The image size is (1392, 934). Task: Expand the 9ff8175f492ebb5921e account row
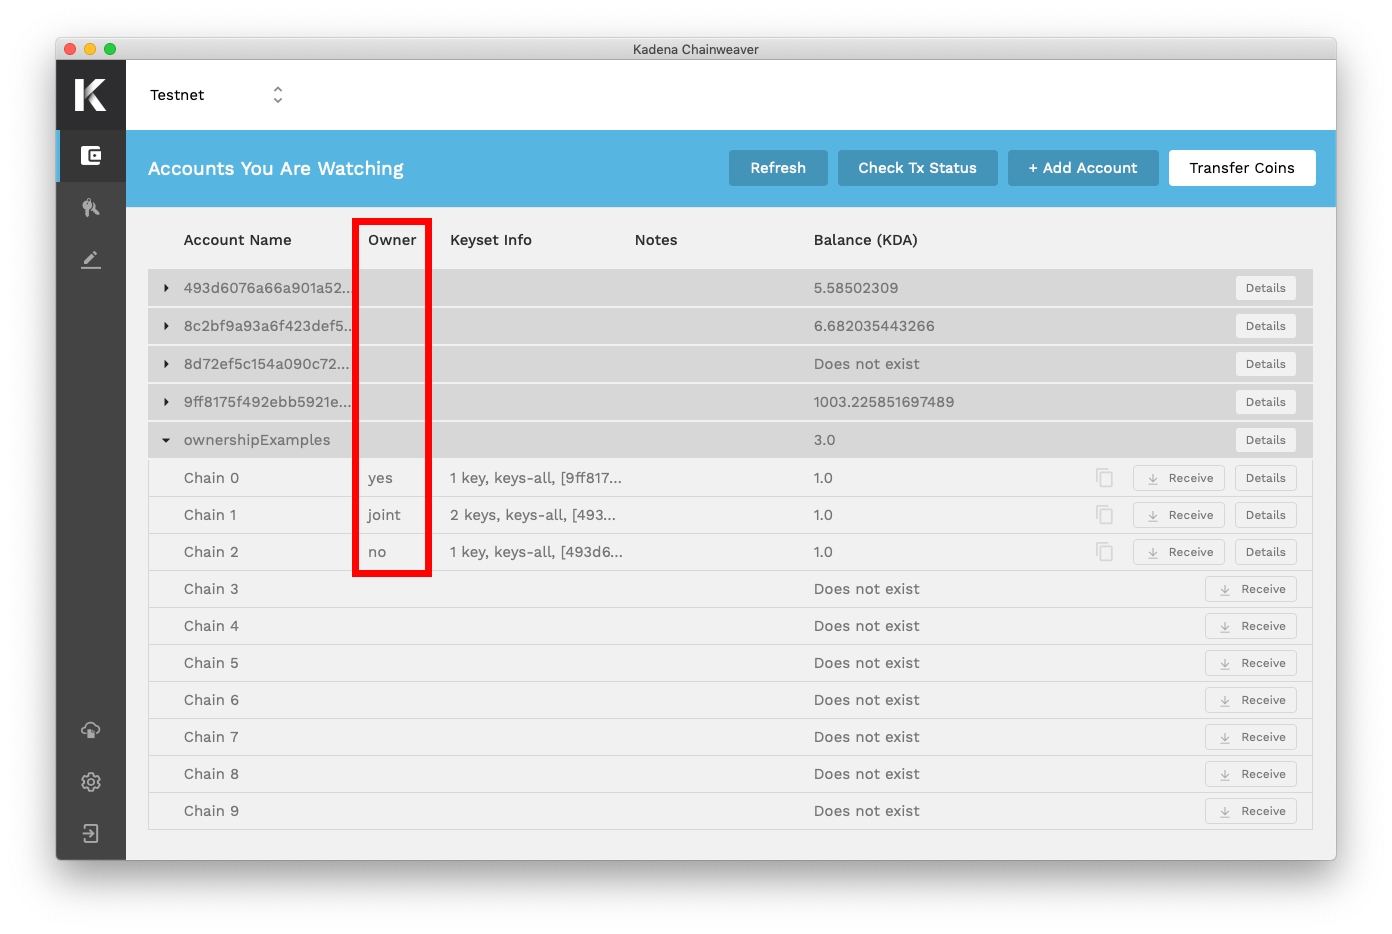coord(166,402)
